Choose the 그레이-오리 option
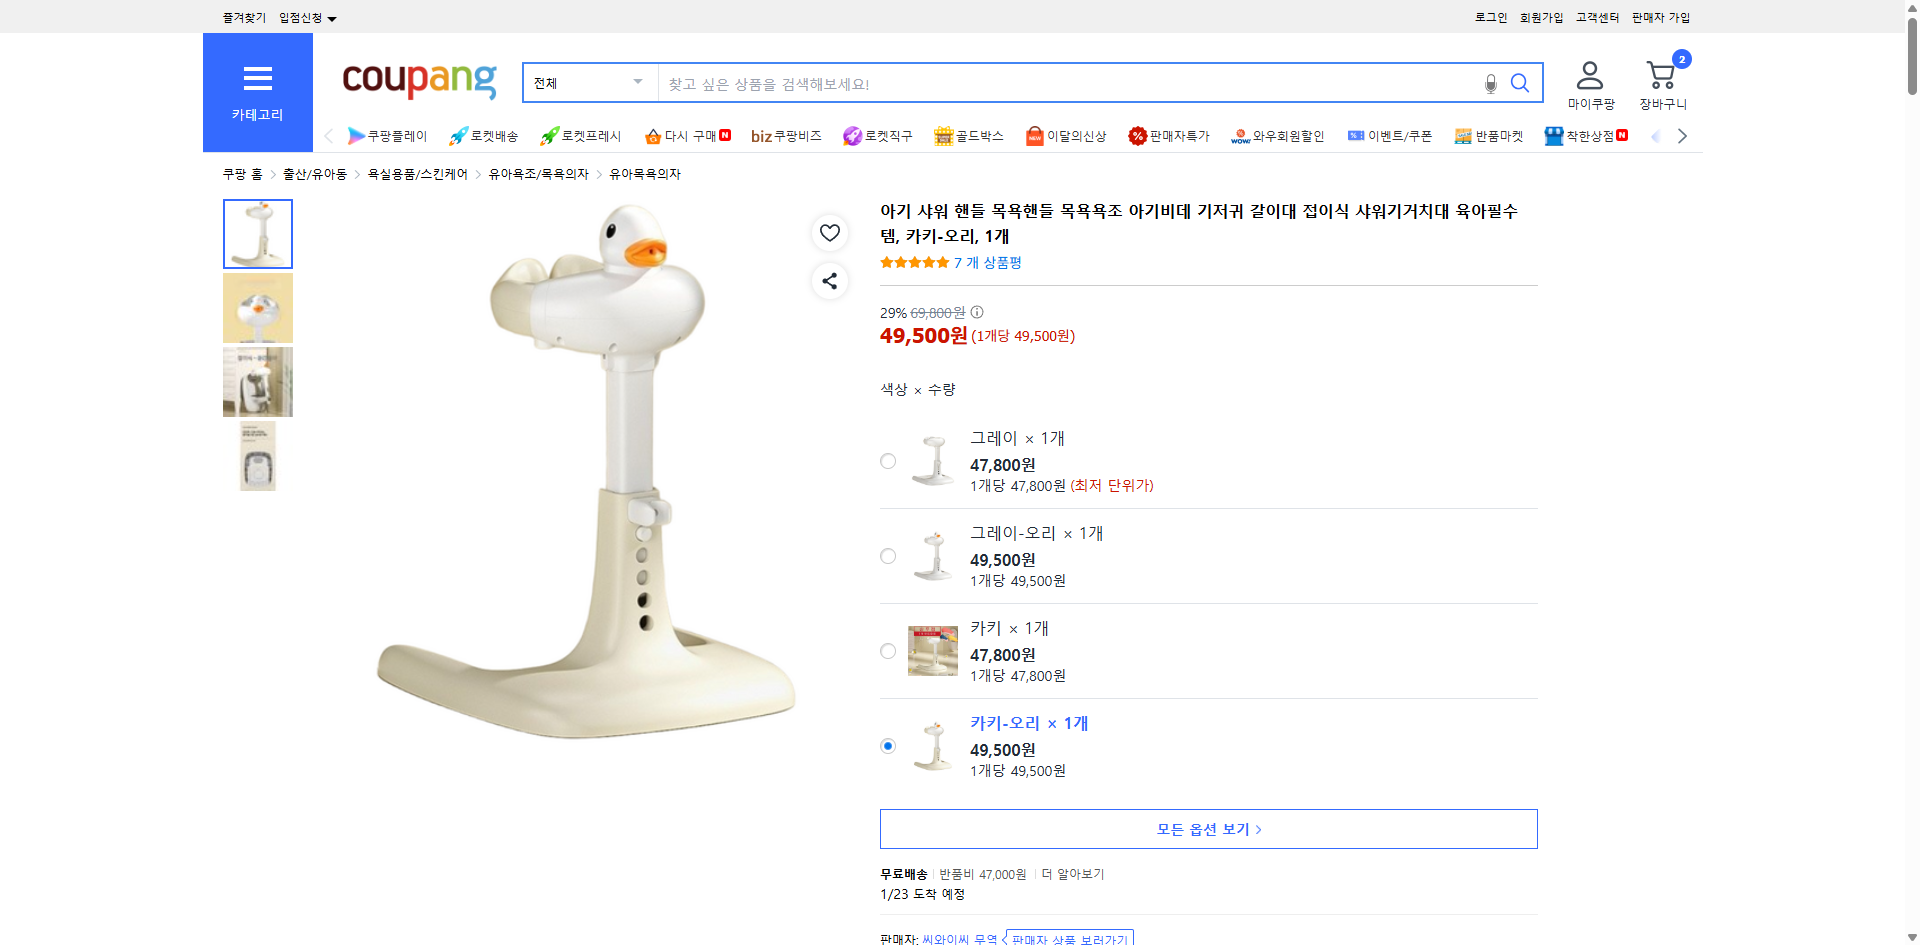The height and width of the screenshot is (945, 1920). click(x=887, y=556)
